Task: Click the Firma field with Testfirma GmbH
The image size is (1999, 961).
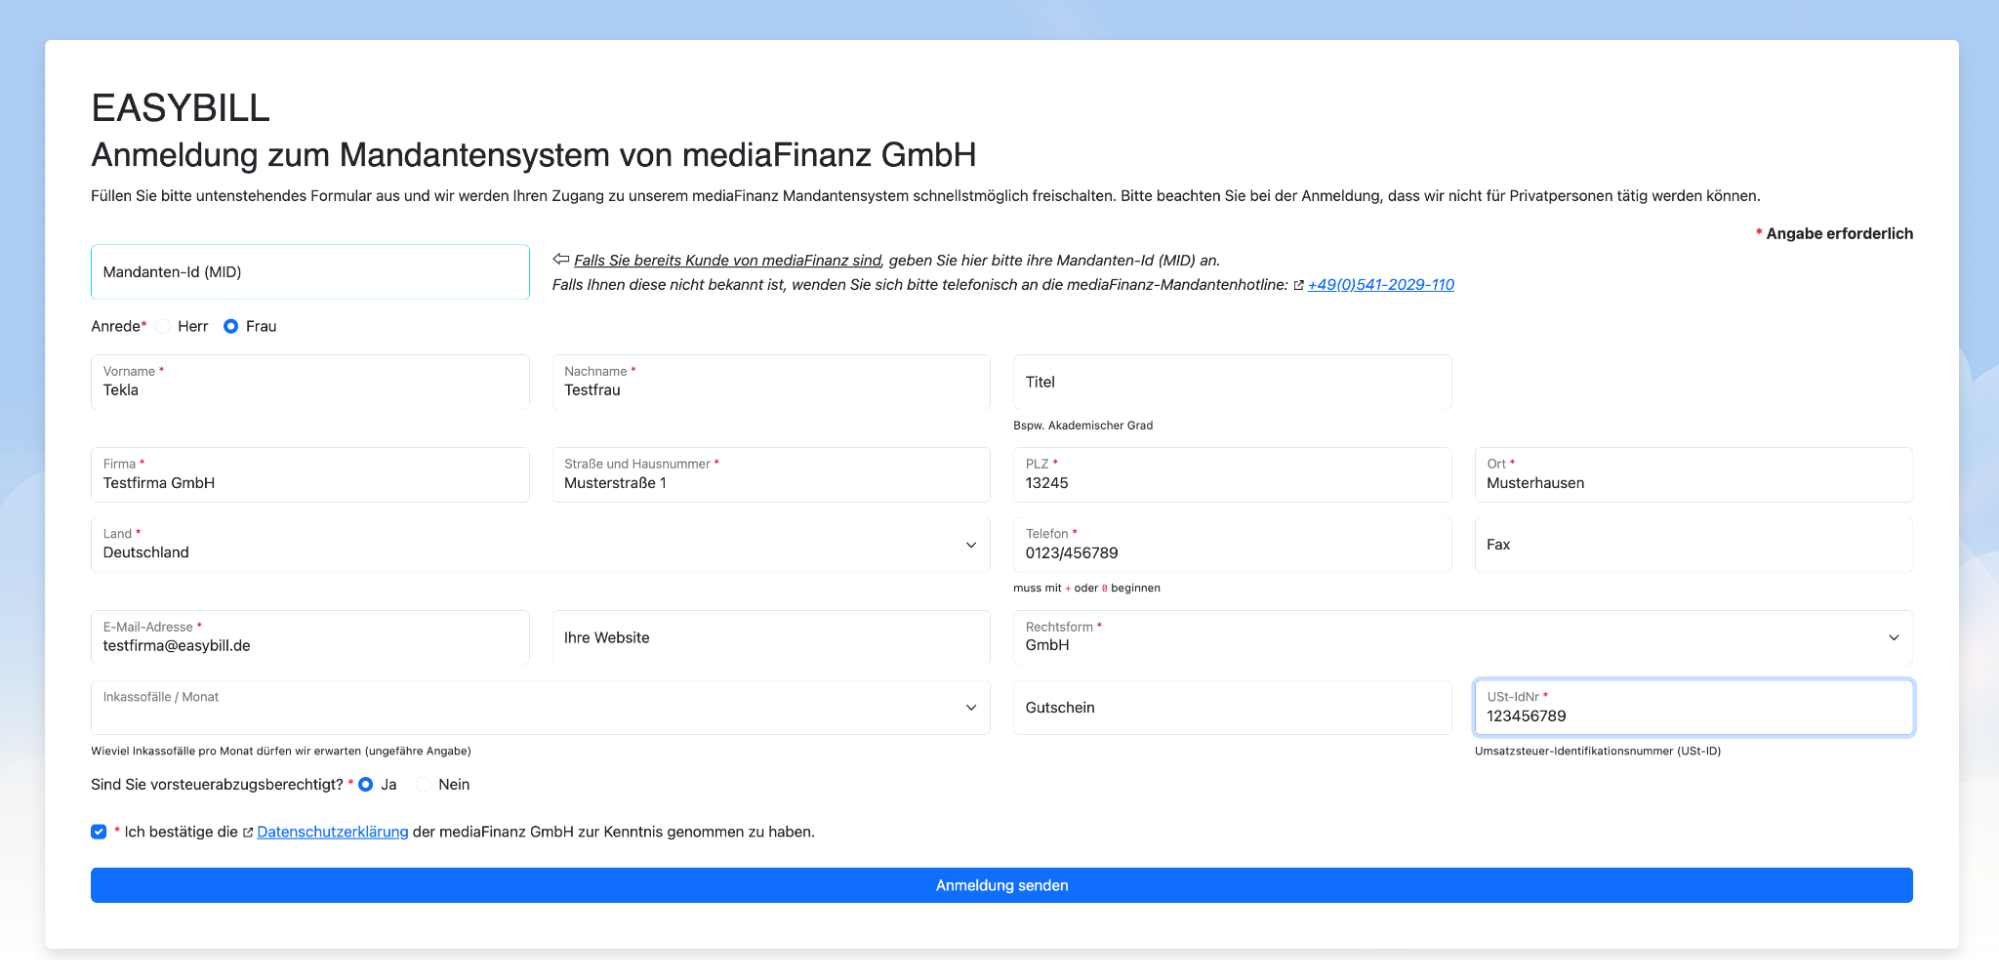Action: [310, 475]
